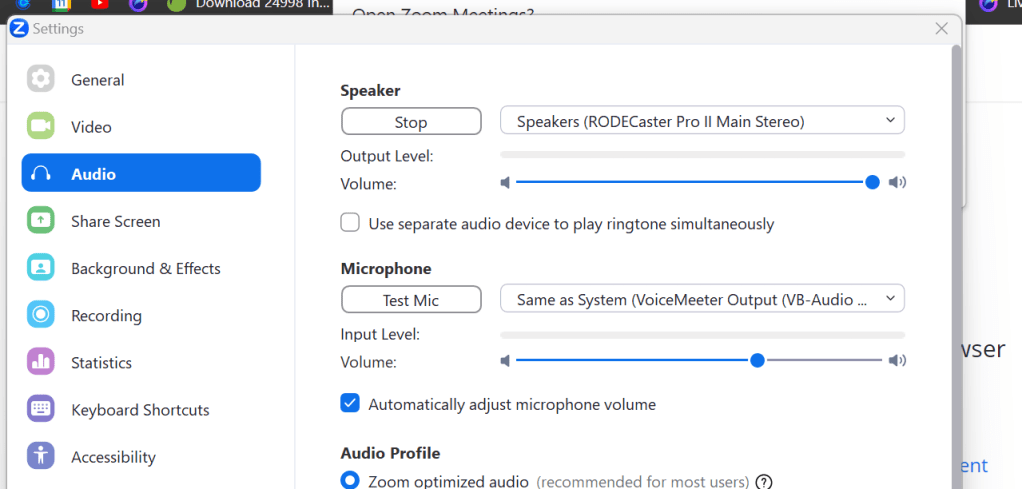Click the Audio Profile heading

[x=390, y=452]
